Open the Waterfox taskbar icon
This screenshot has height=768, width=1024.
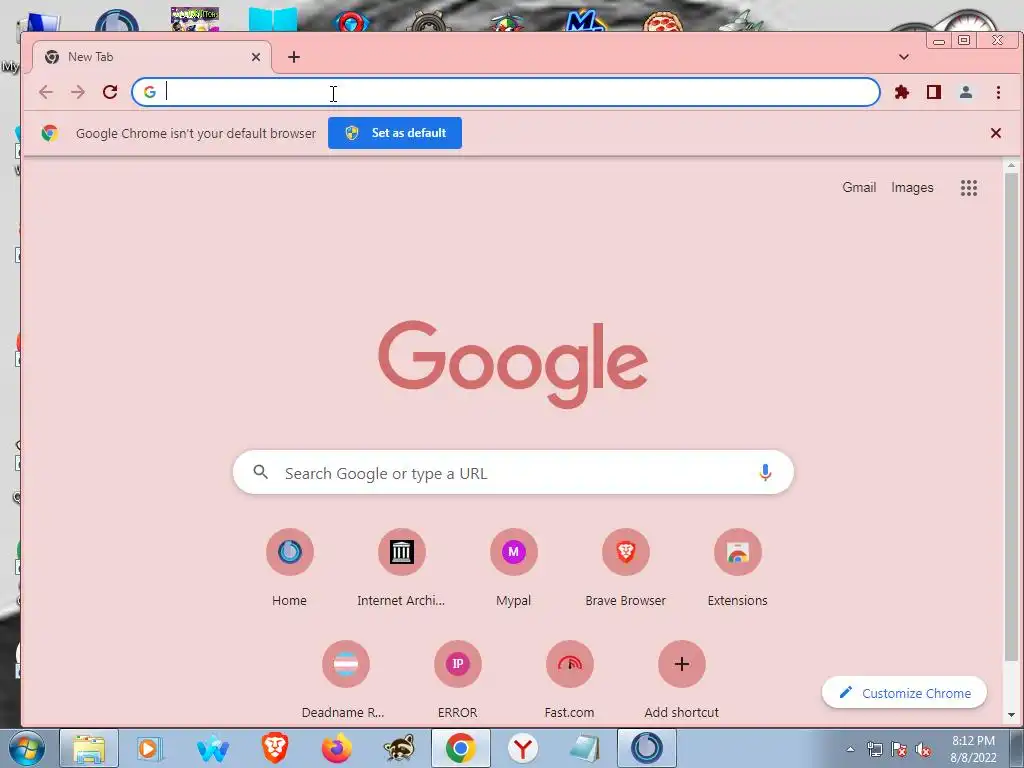coord(212,748)
